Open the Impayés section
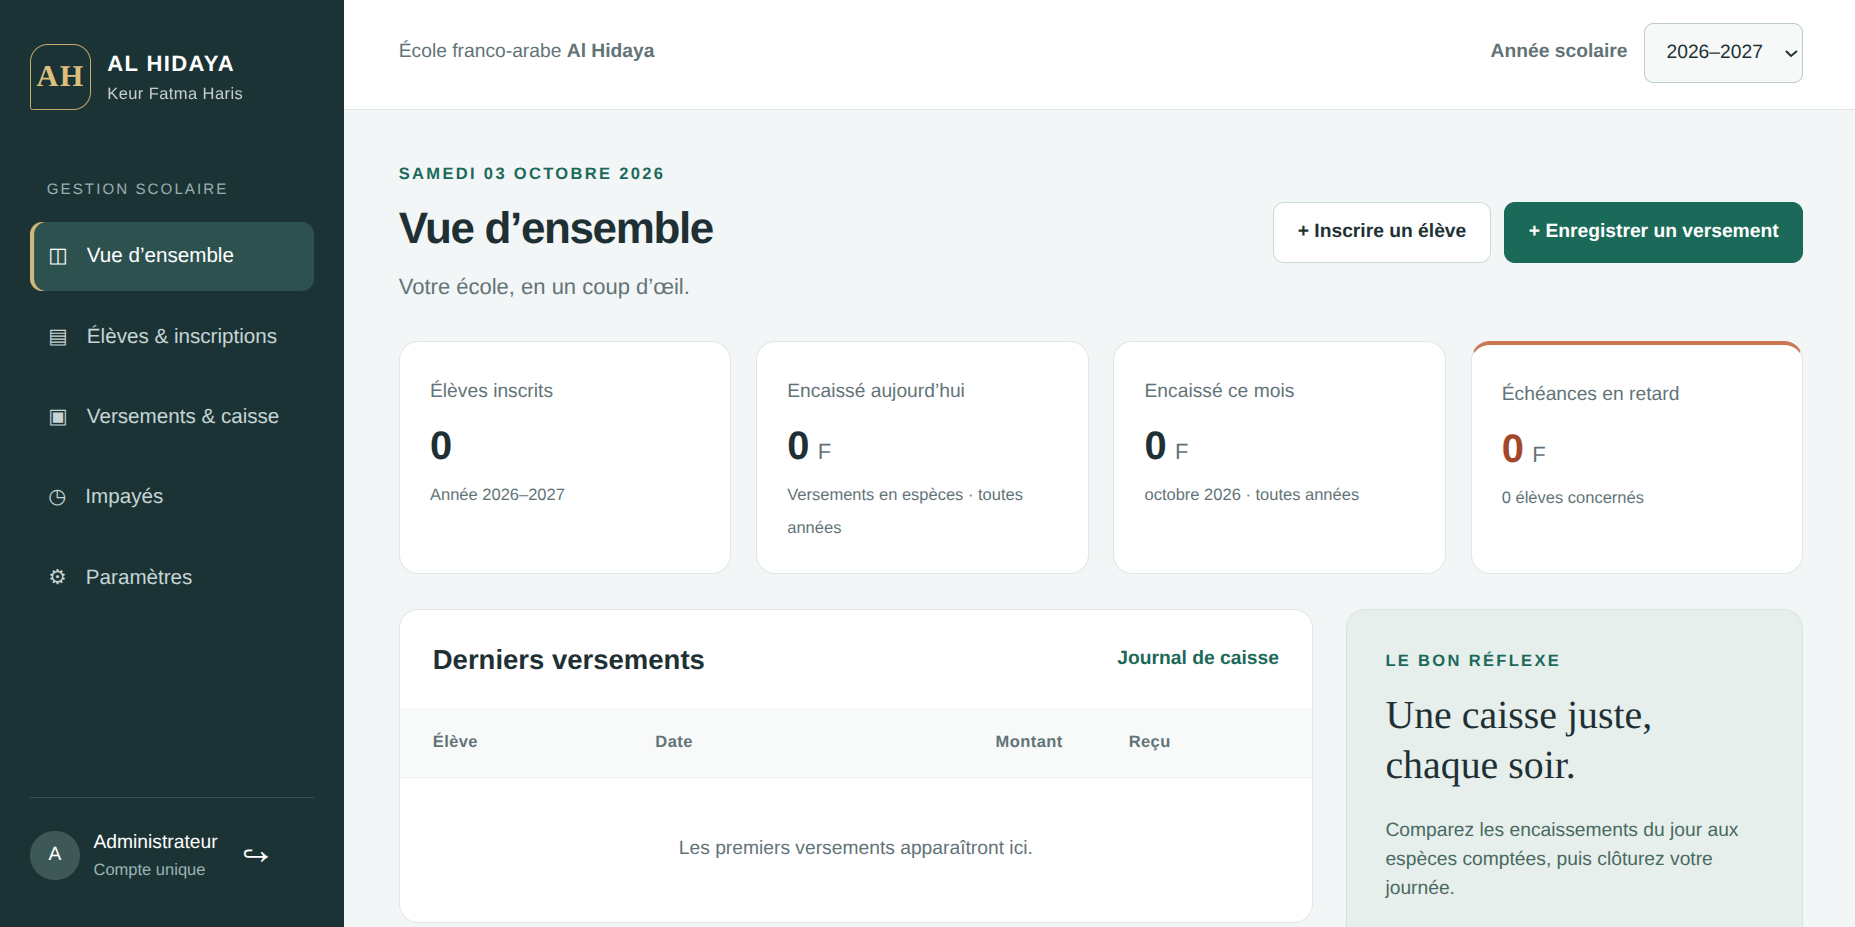Screen dimensions: 1855x927 coord(172,497)
